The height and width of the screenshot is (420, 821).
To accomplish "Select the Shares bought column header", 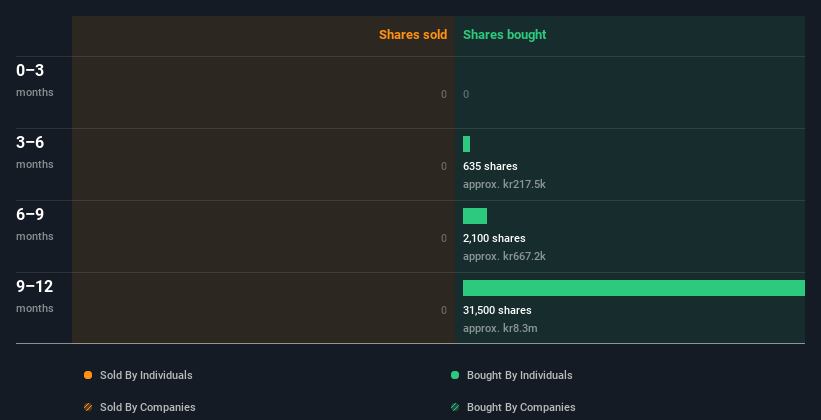I will tap(504, 35).
